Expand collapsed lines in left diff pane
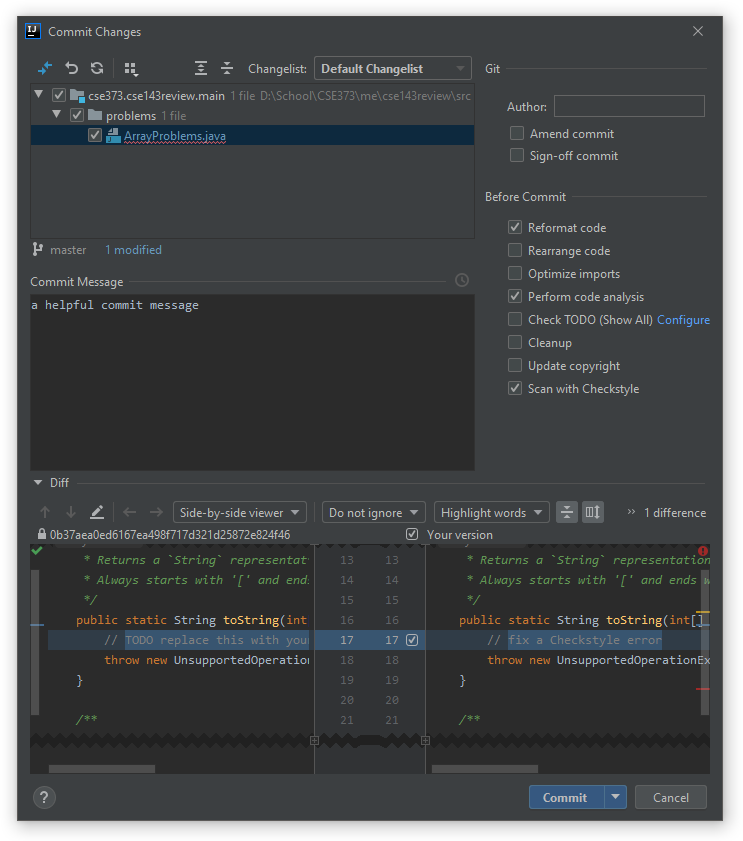 point(315,740)
